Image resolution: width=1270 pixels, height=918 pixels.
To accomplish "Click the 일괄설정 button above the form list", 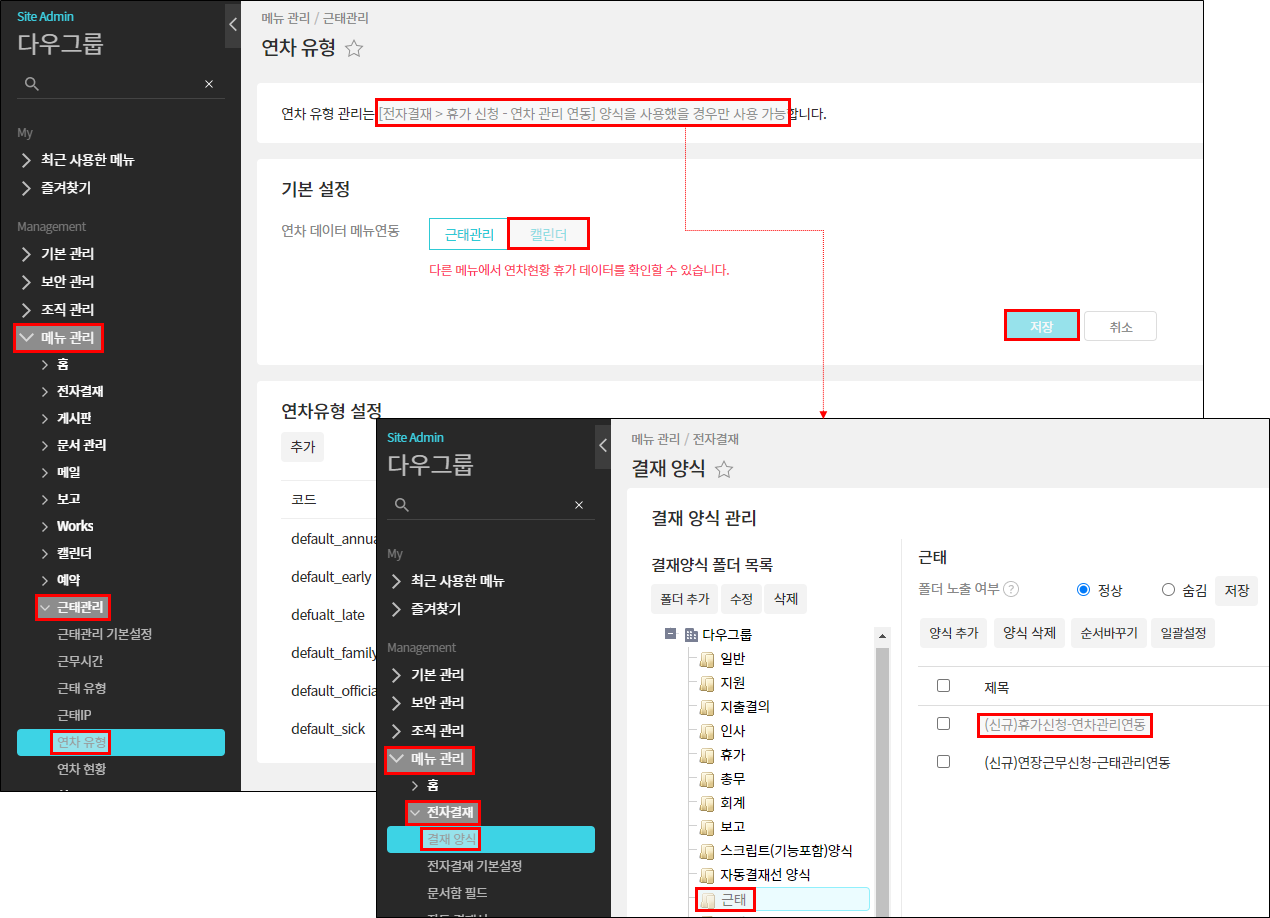I will tap(1182, 633).
